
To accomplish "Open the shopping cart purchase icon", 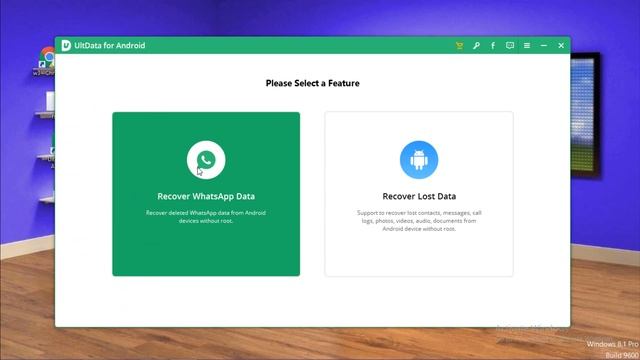I will pyautogui.click(x=459, y=46).
